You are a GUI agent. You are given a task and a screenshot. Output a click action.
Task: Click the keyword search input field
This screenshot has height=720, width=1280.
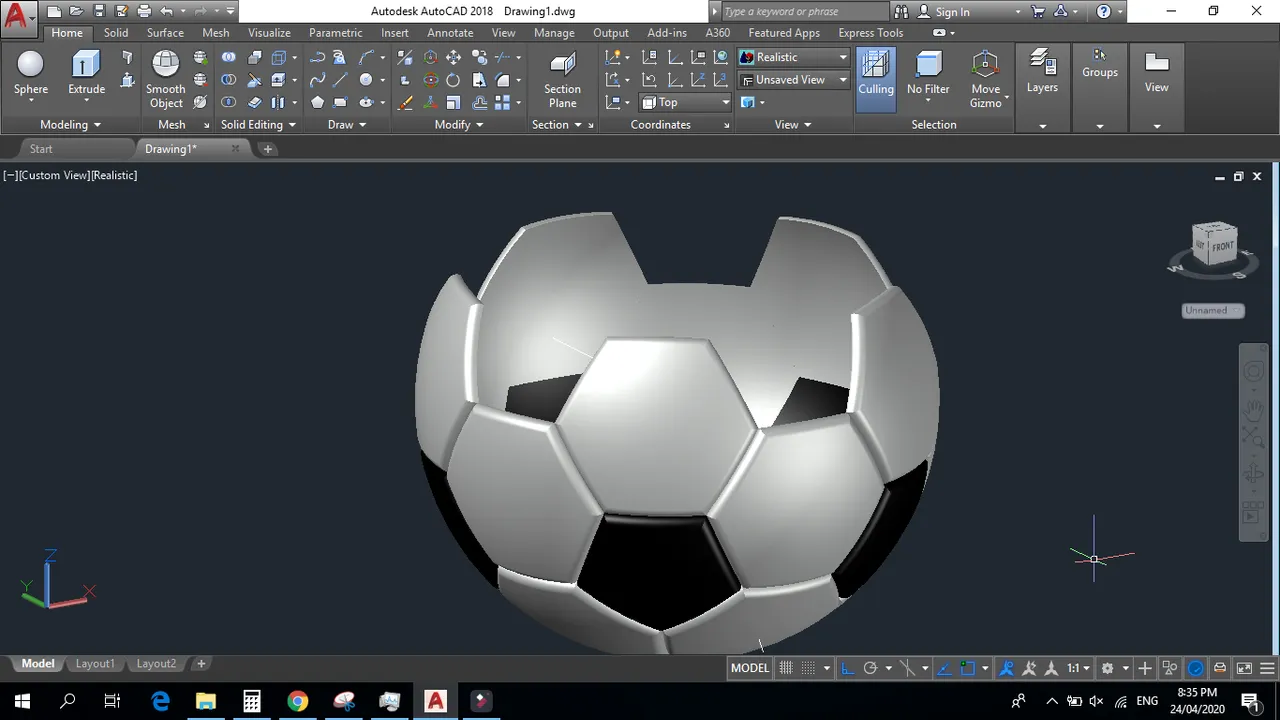click(x=803, y=12)
